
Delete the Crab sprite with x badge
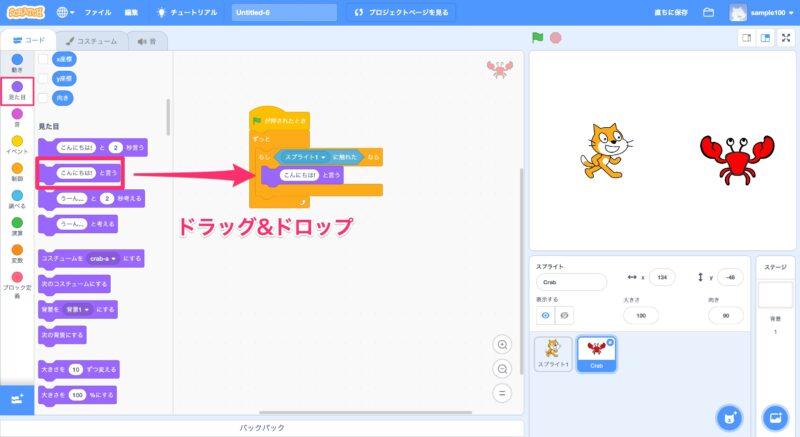[611, 343]
